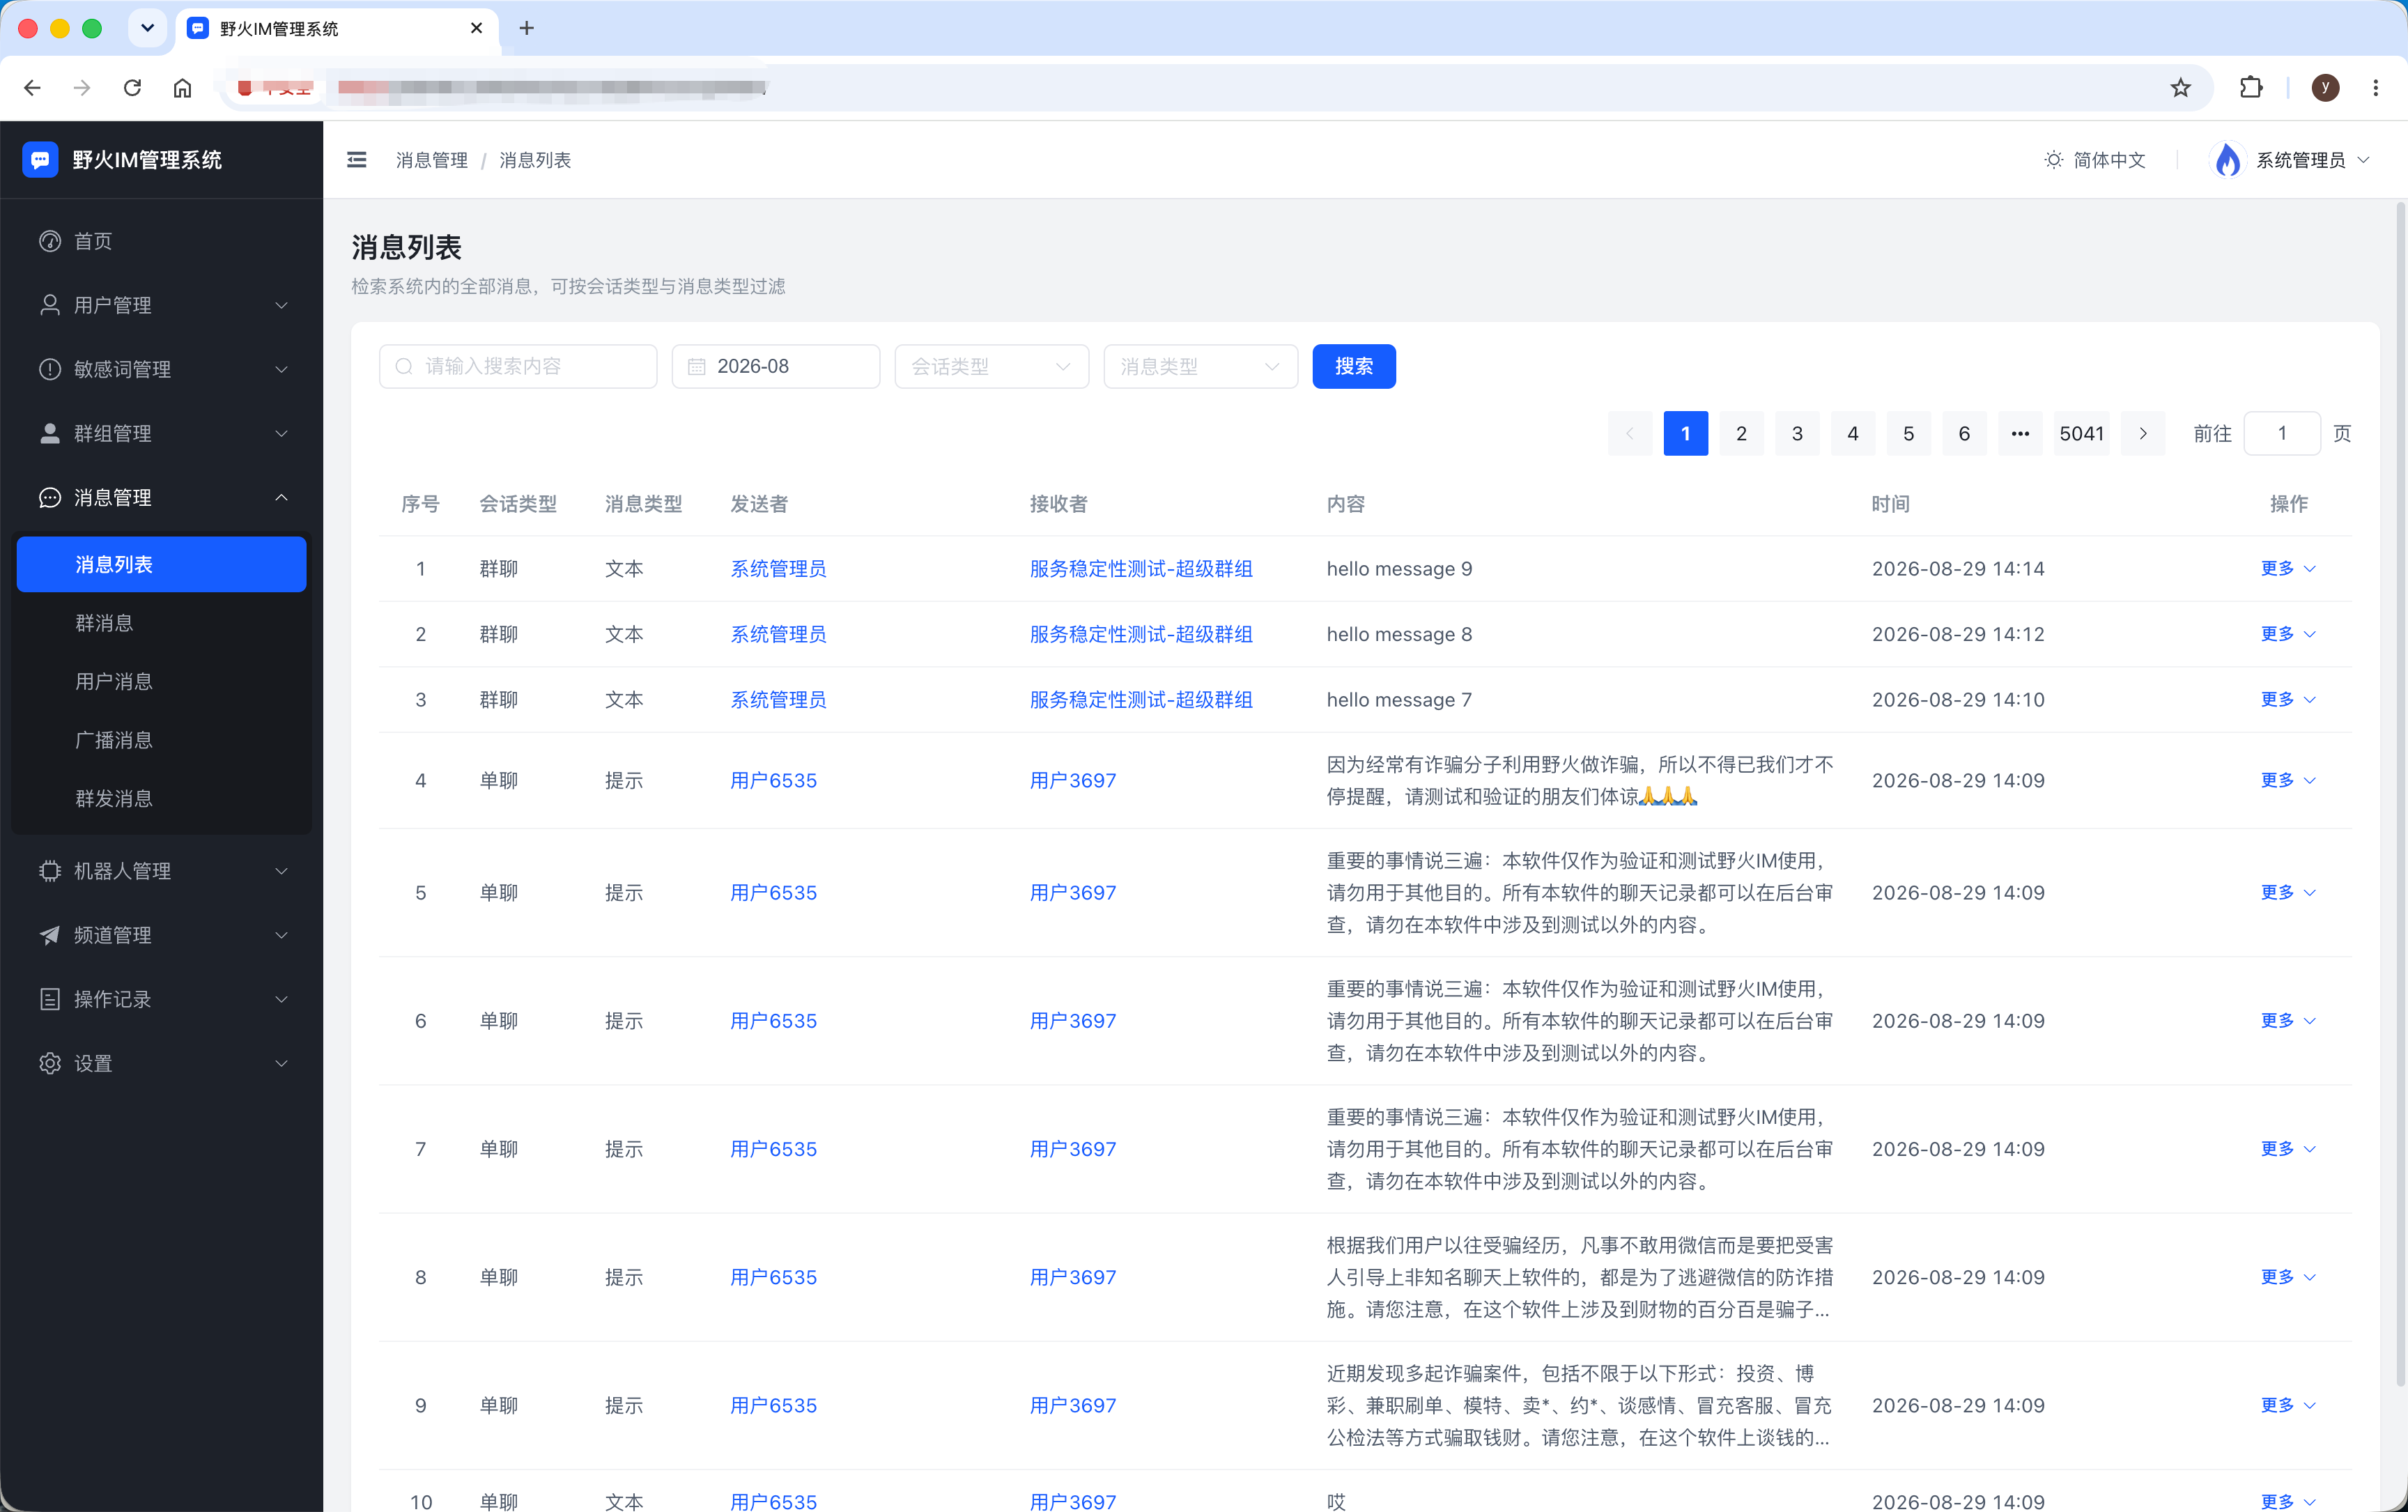Click the blue 搜索 button
Screen dimensions: 2408x1512
(1354, 367)
